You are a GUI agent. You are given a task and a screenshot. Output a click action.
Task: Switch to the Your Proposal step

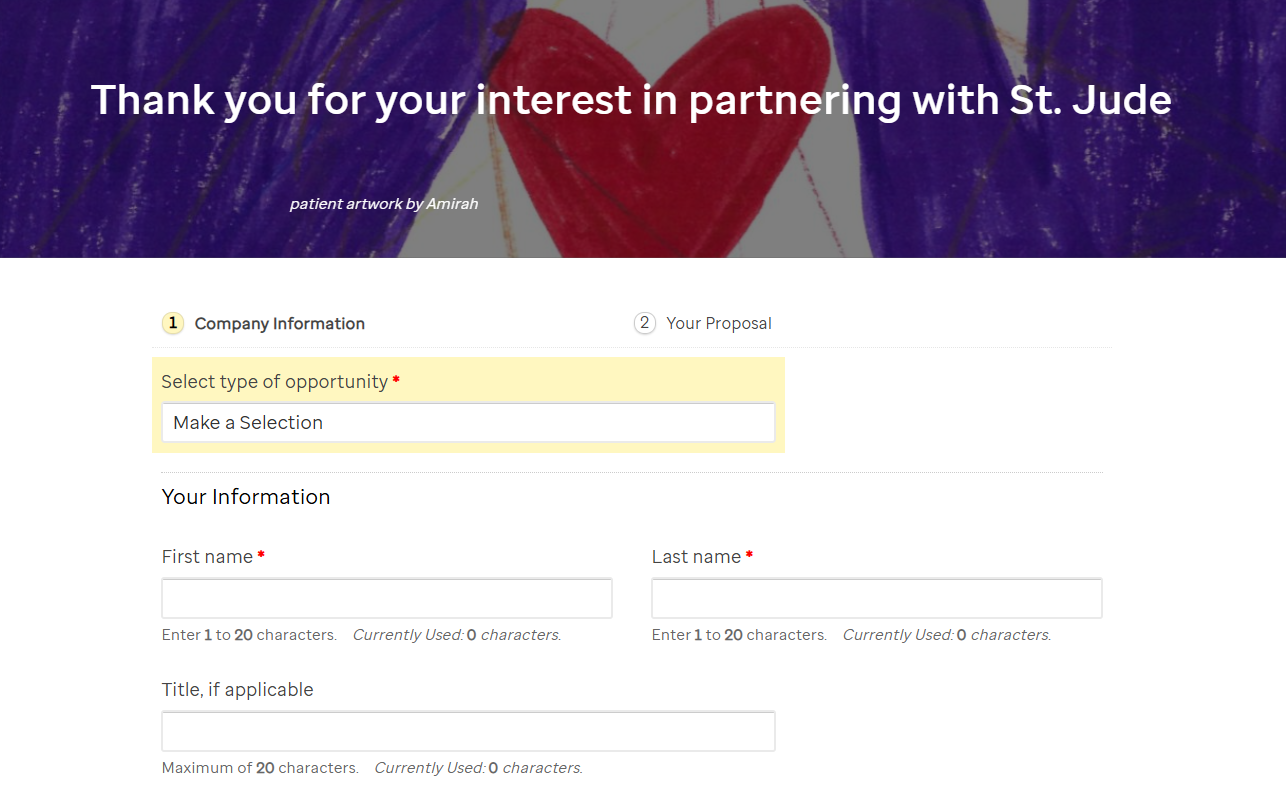719,323
